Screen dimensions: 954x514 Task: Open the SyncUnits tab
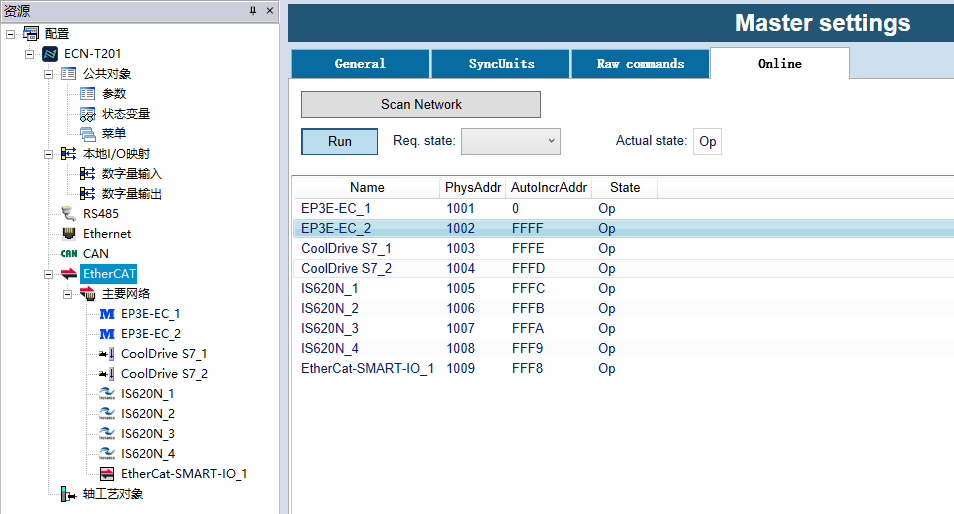coord(501,64)
